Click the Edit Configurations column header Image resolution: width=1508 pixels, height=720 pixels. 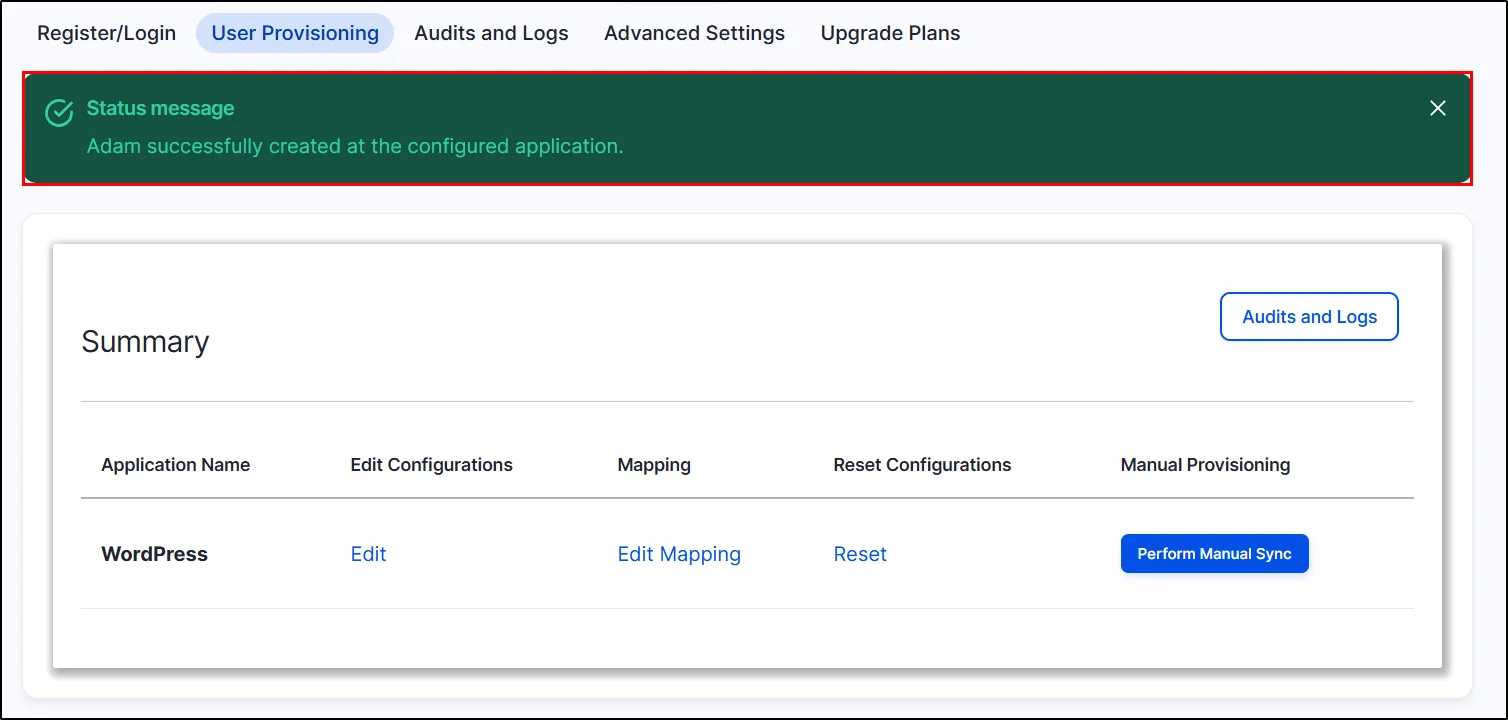[431, 465]
